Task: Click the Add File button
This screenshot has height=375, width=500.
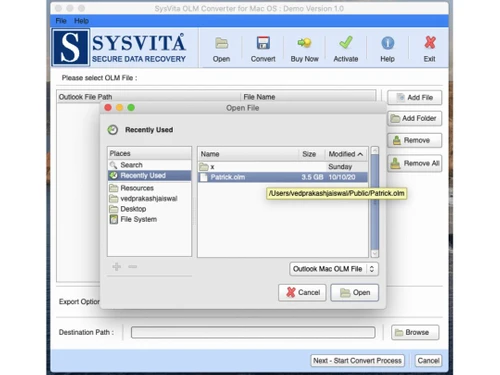Action: click(x=415, y=97)
